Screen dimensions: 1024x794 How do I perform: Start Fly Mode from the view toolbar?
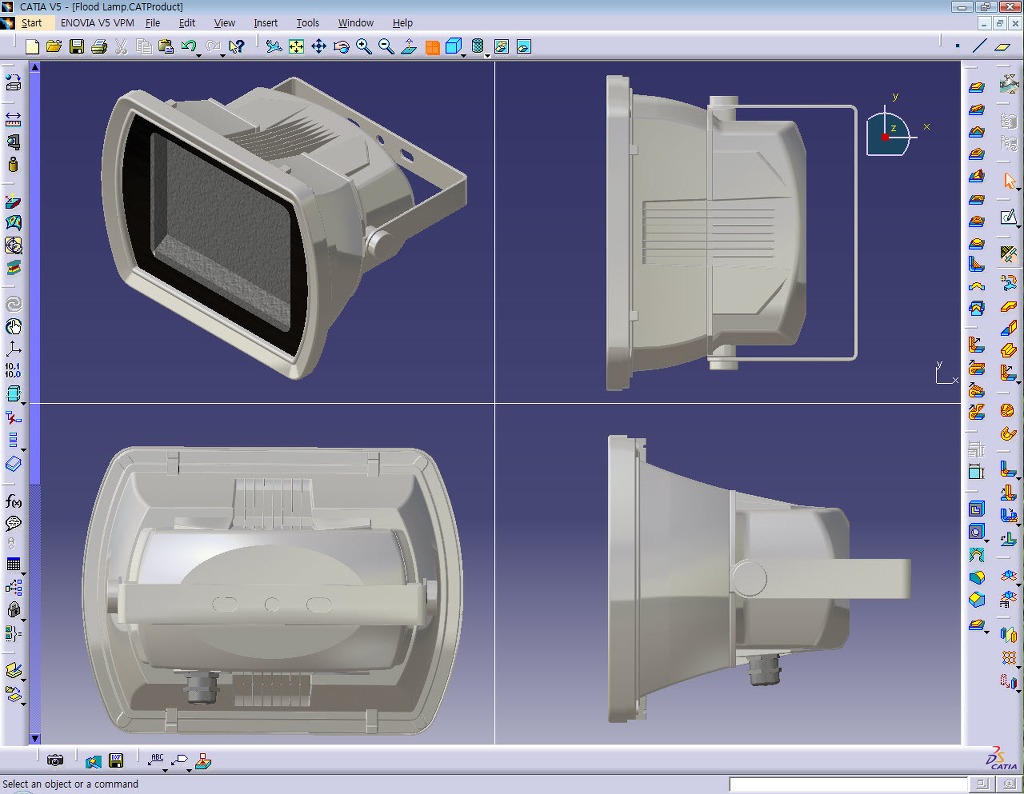tap(273, 47)
